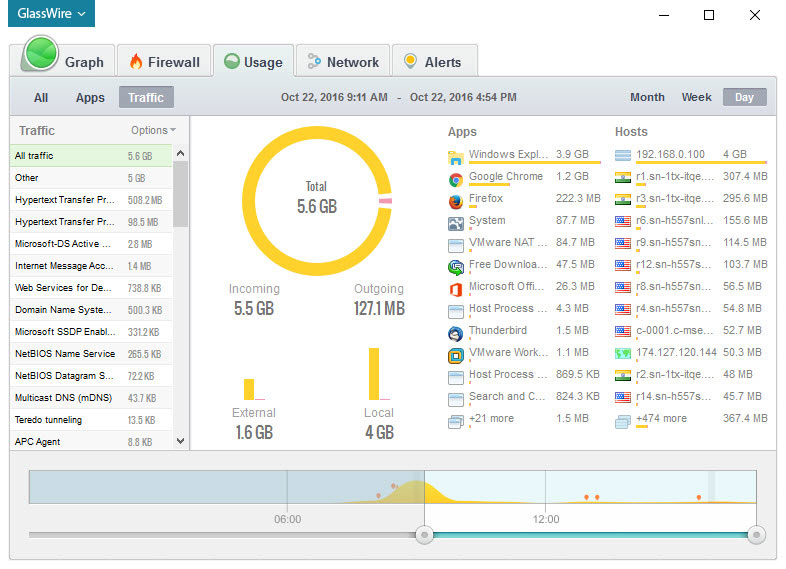Select the Thunderbird app icon
The image size is (786, 569).
click(456, 332)
